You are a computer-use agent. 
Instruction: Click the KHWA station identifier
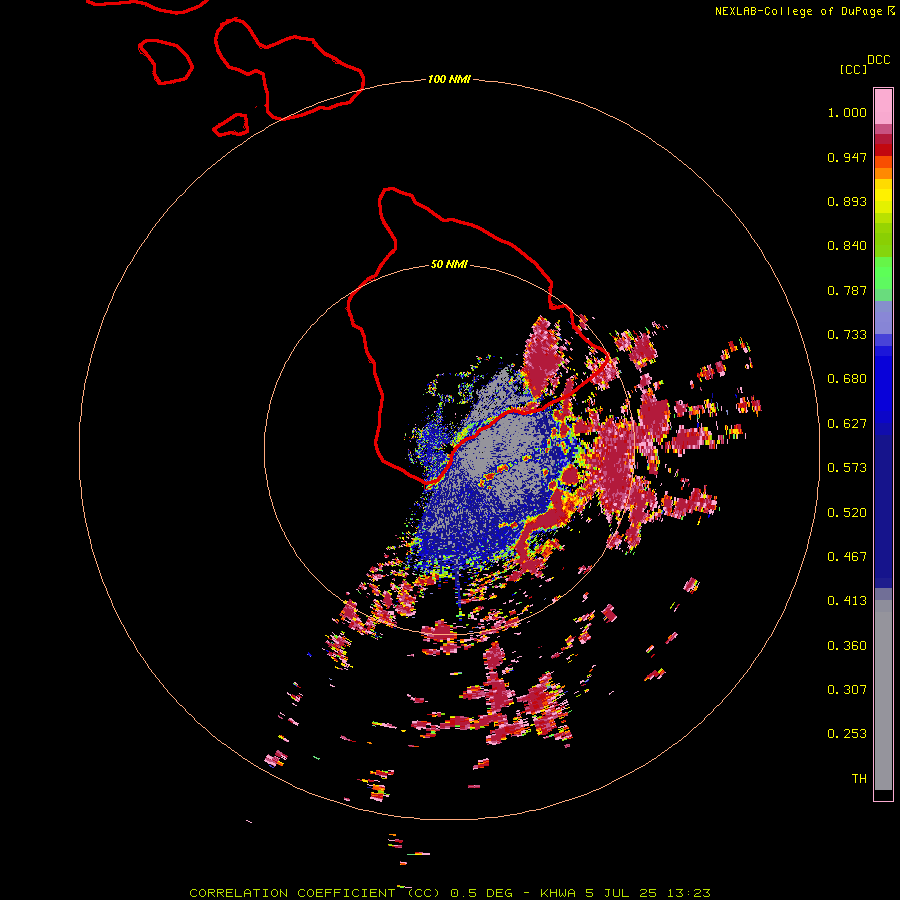tap(558, 893)
